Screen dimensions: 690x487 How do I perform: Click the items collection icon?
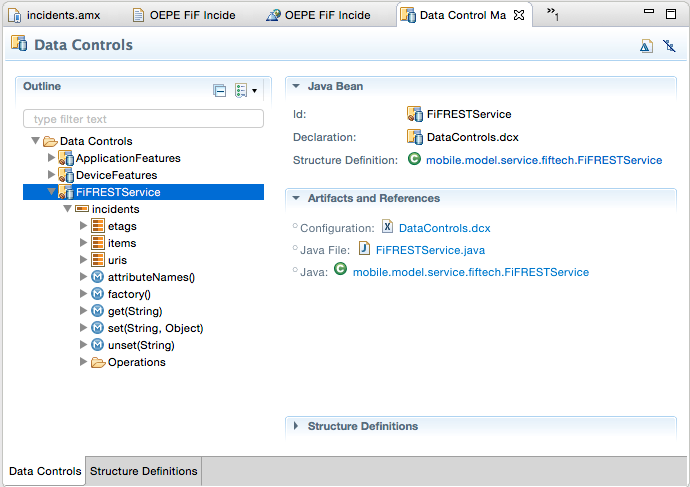pyautogui.click(x=98, y=243)
